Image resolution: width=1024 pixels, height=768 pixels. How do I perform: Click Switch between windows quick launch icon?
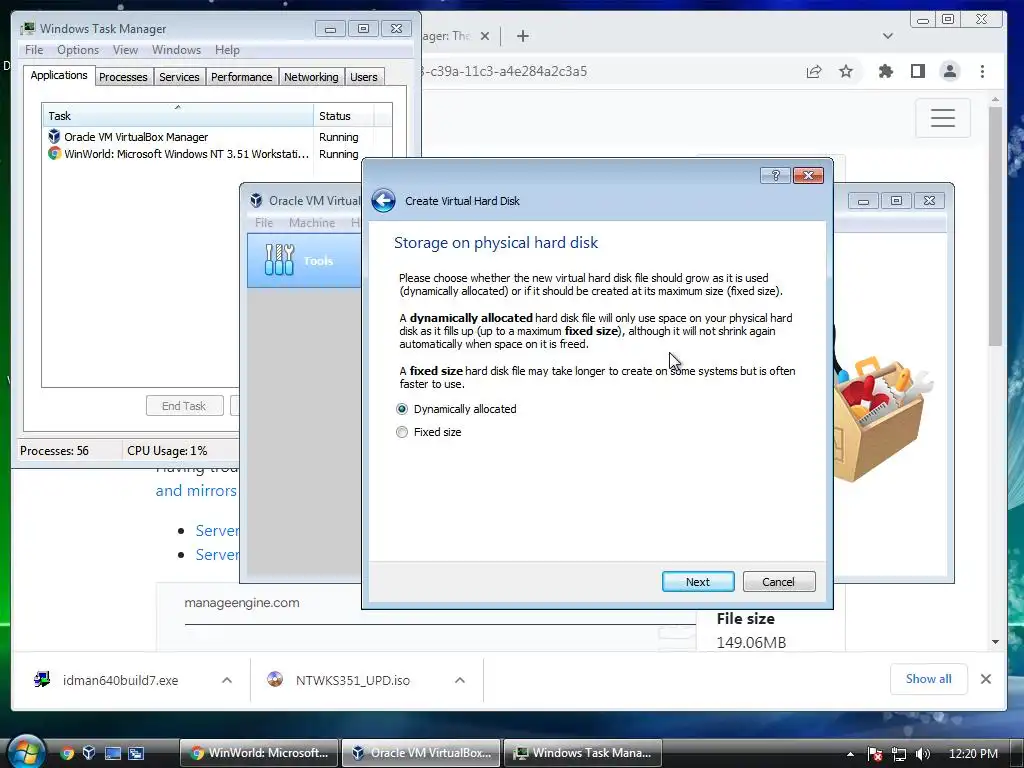click(136, 753)
